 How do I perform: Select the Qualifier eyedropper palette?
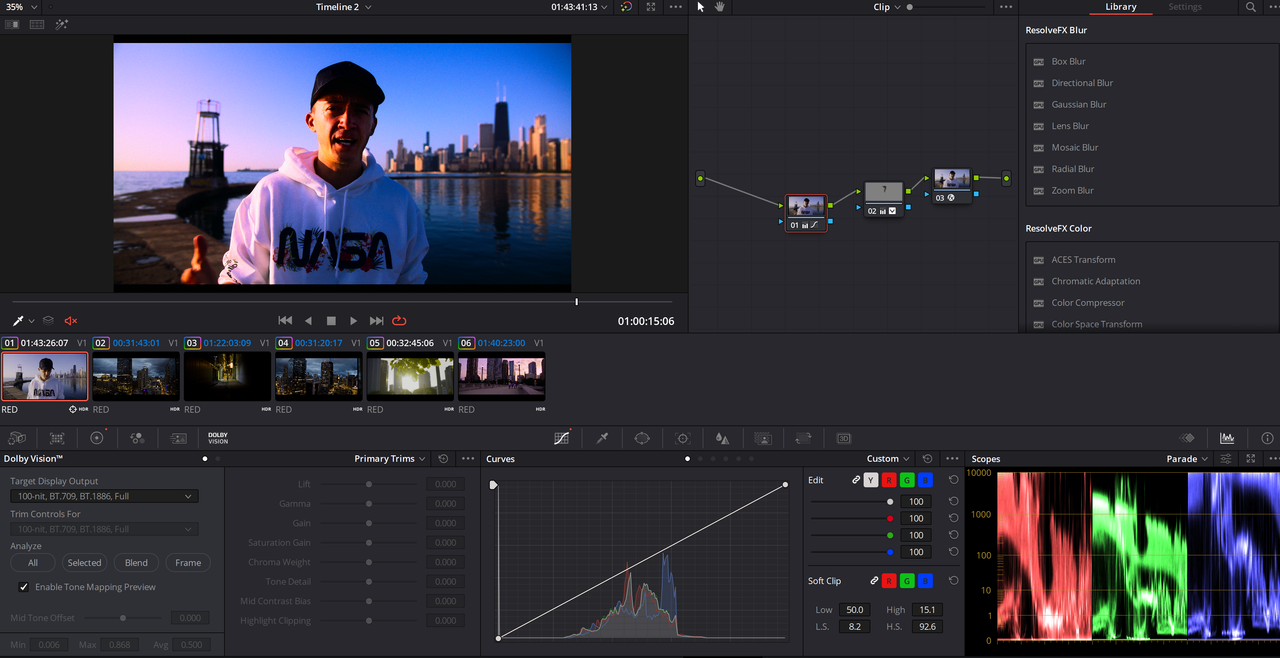point(602,438)
